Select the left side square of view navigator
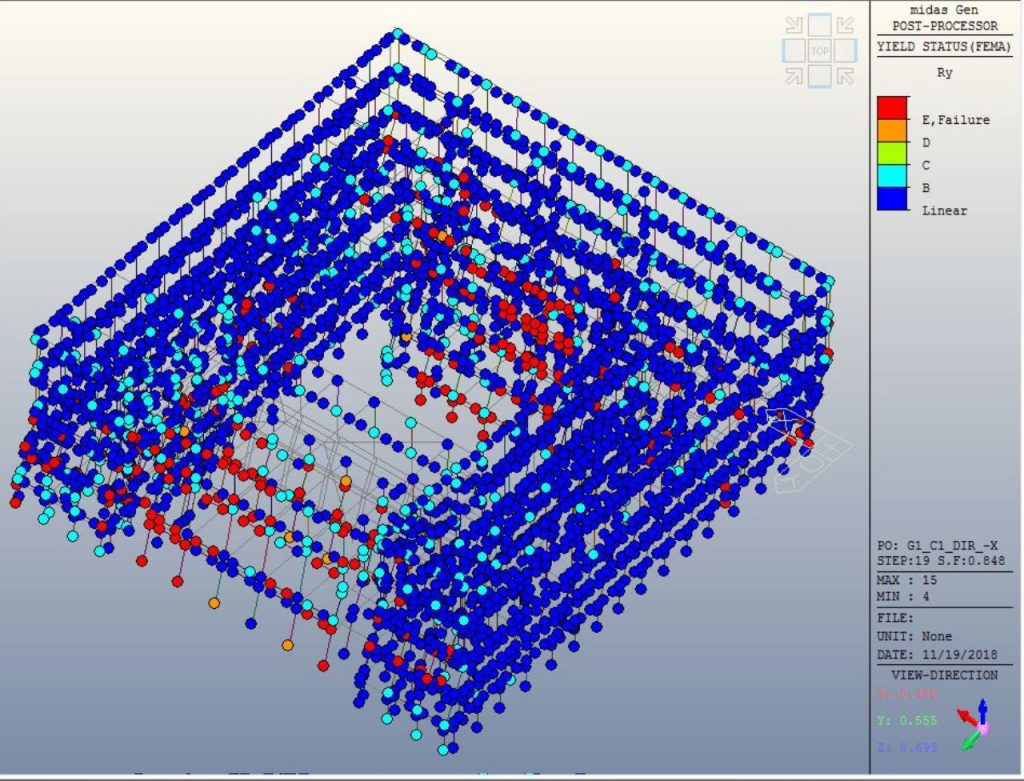The image size is (1024, 781). [793, 50]
